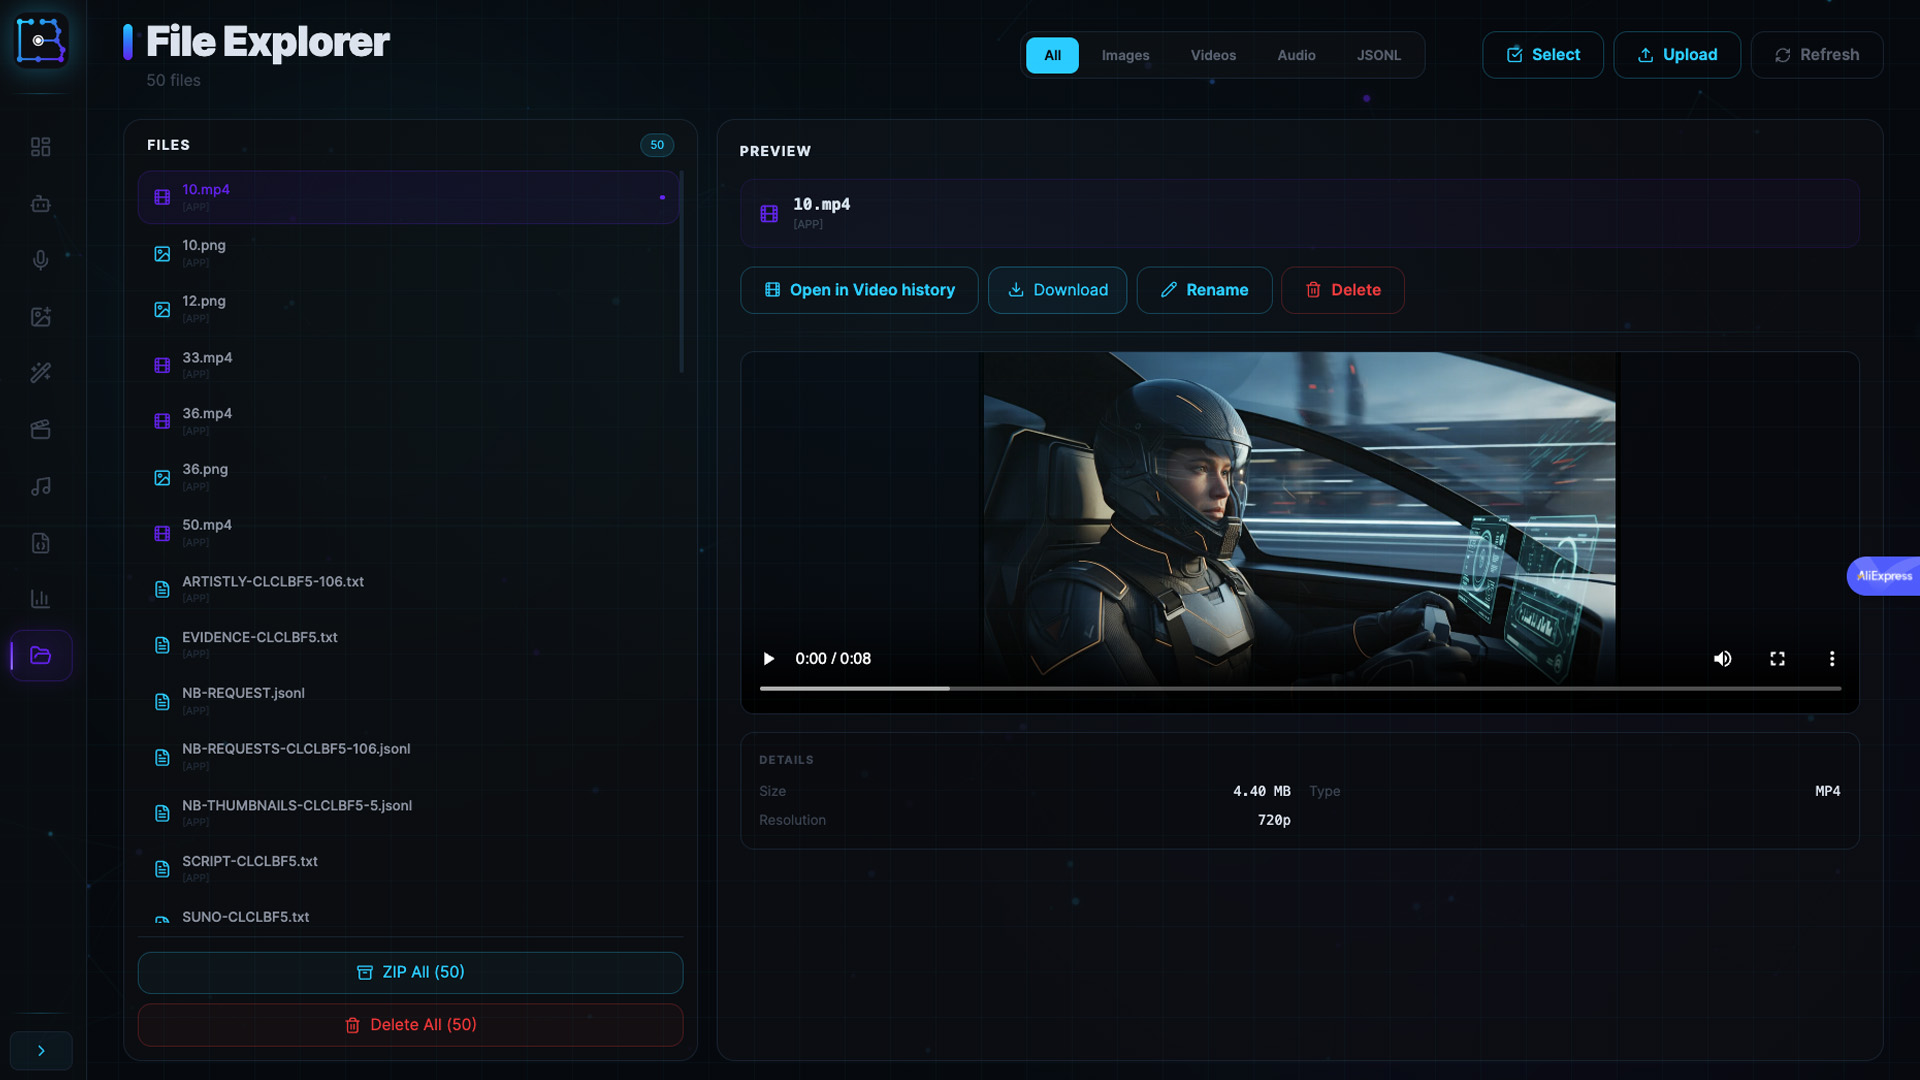Click Open in Video history button

(859, 290)
